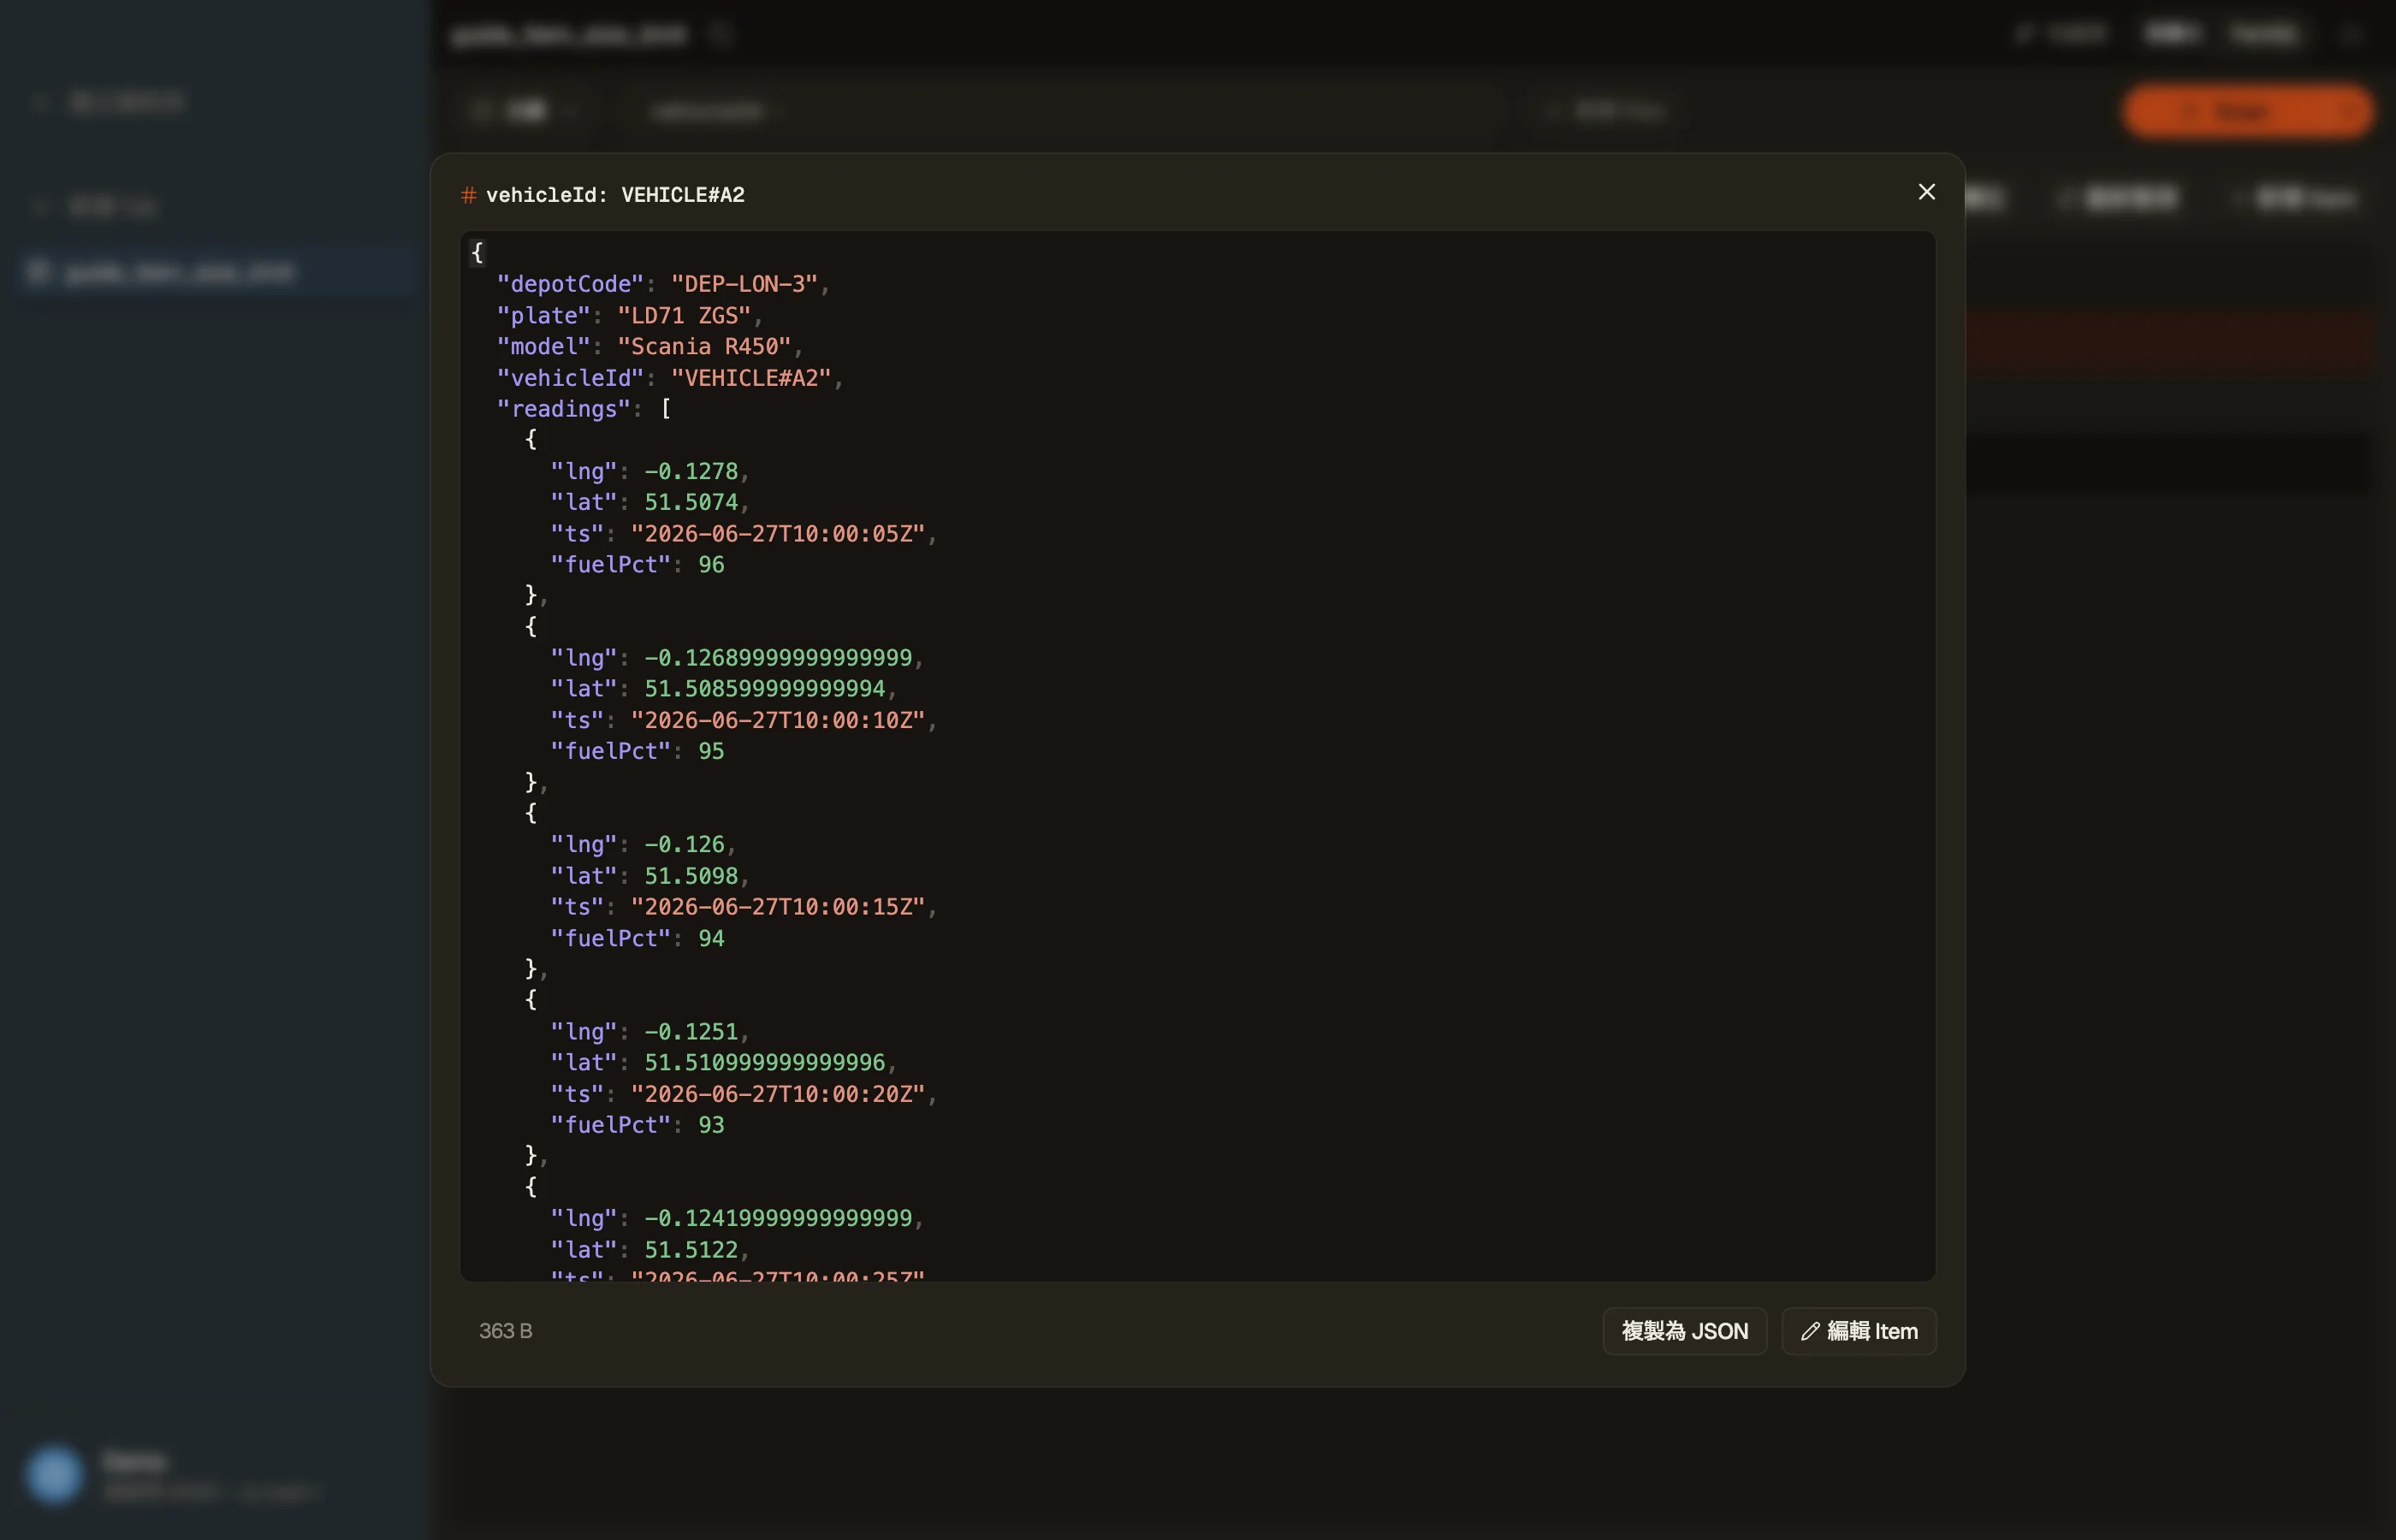
Task: Select the "lat": 51.508599999999994 line
Action: click(724, 689)
